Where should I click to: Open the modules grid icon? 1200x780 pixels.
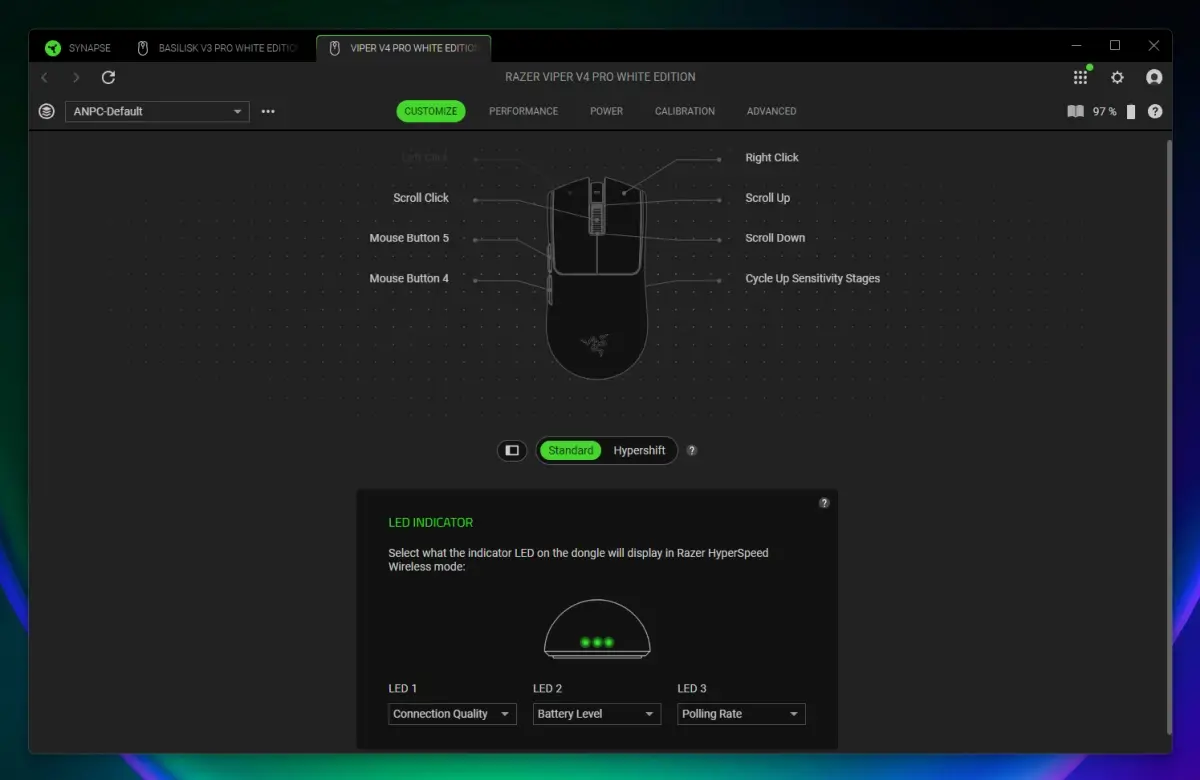(x=1080, y=77)
